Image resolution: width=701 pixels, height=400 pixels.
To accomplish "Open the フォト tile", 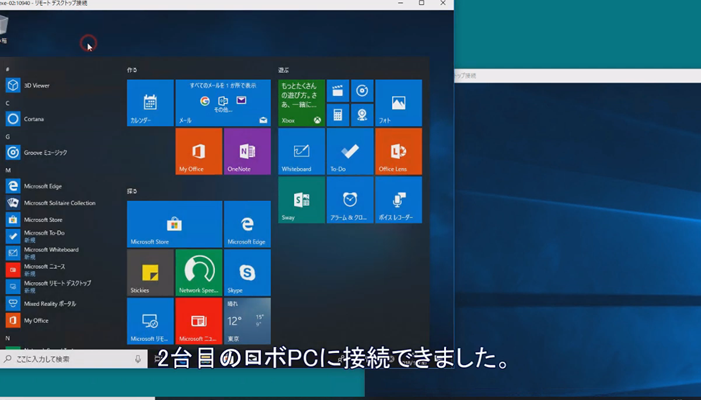I will click(398, 103).
